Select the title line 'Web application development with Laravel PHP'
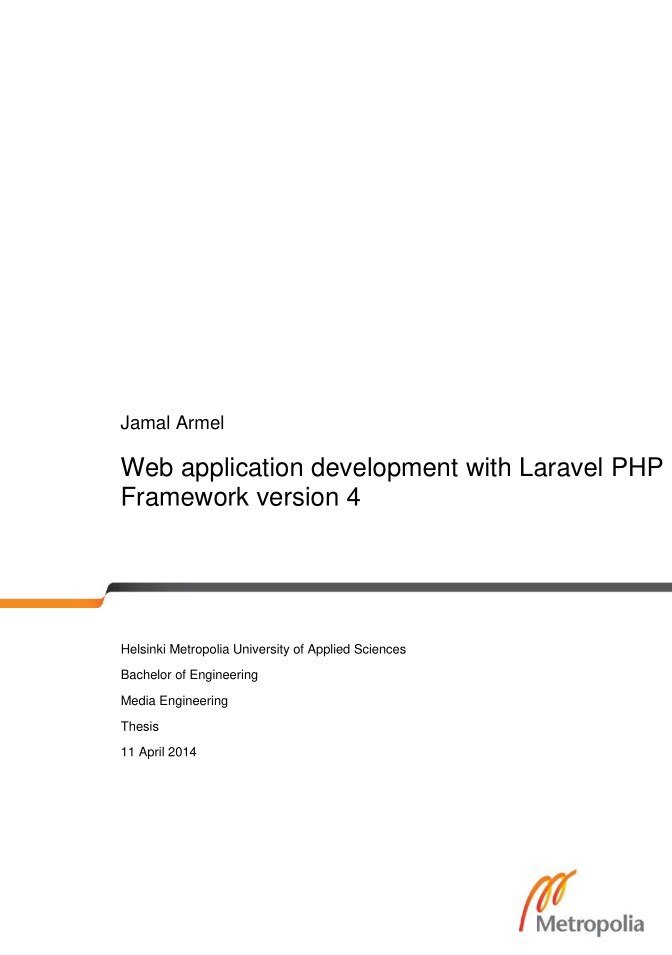672x955 pixels. [x=392, y=468]
